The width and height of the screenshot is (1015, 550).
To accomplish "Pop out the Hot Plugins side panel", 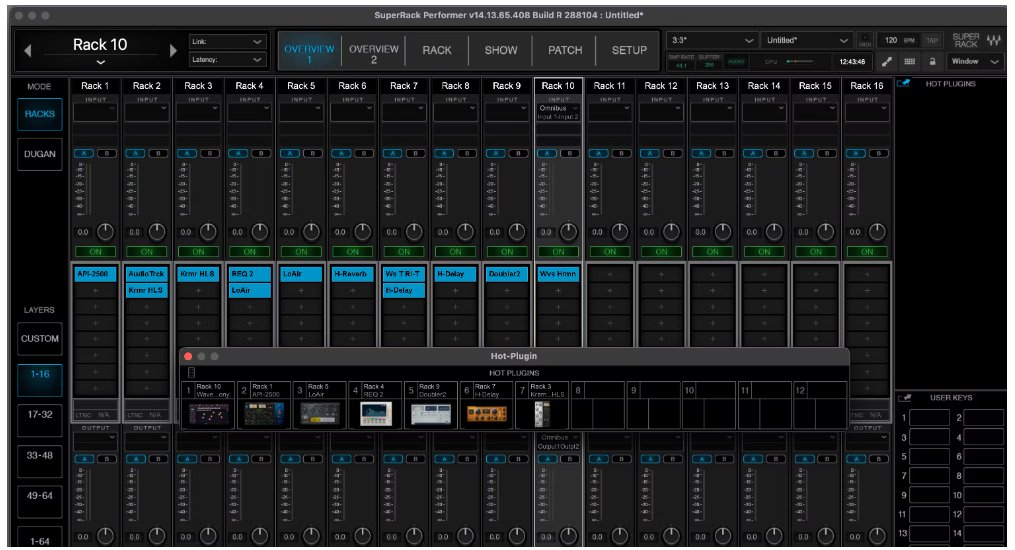I will click(904, 83).
